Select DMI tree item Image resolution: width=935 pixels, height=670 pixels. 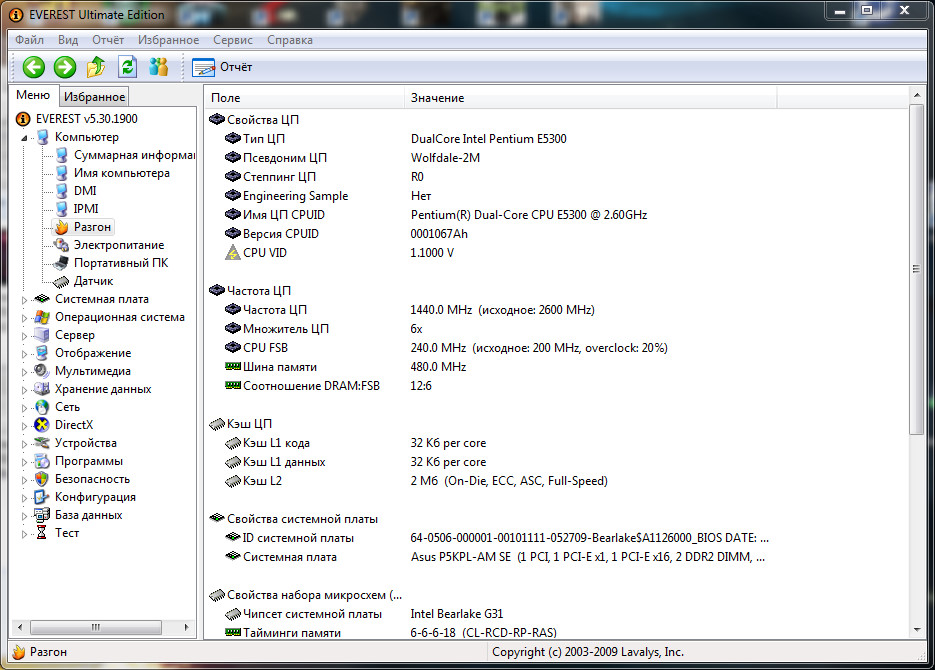pos(85,191)
